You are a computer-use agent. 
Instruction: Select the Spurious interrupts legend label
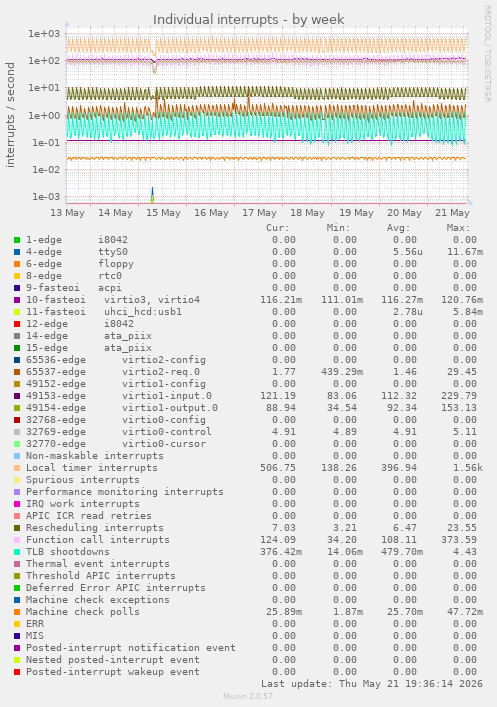pos(83,480)
